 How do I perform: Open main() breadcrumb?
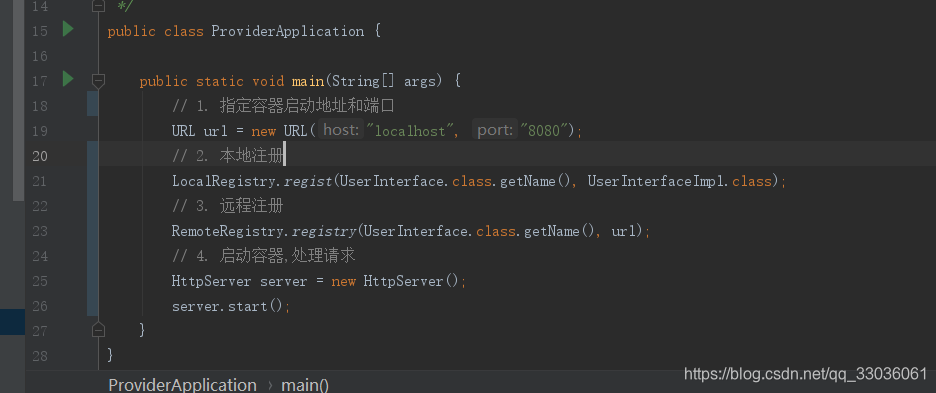[305, 385]
